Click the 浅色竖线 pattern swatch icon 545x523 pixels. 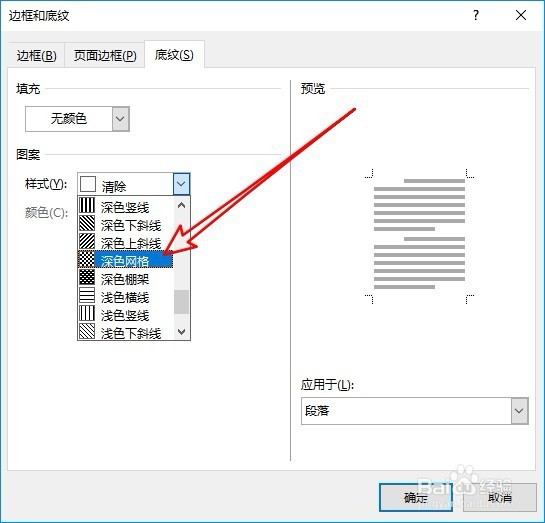coord(87,313)
